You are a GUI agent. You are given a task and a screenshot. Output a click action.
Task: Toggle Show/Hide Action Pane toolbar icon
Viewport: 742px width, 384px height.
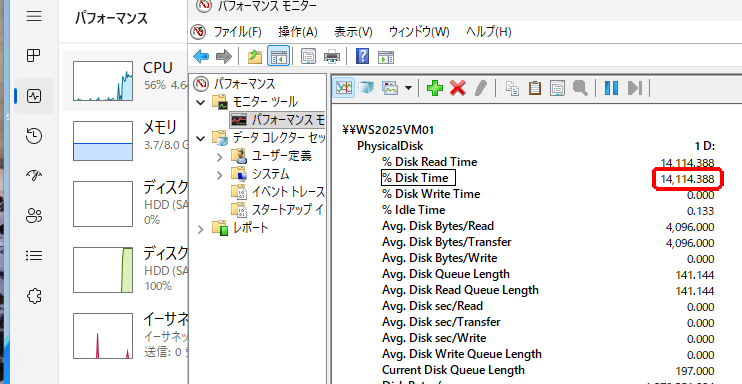(386, 57)
